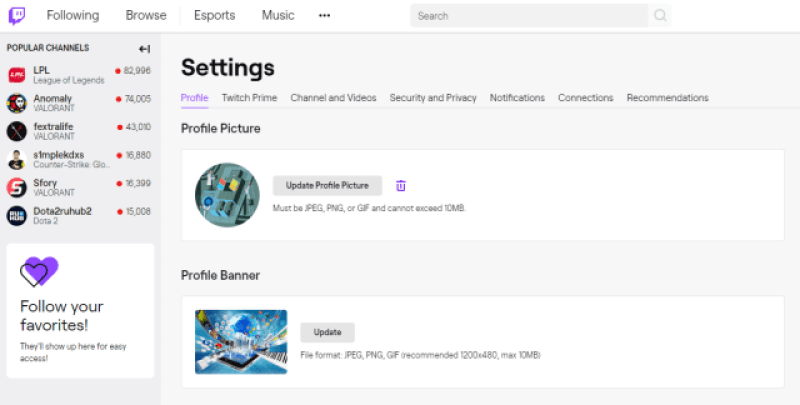Viewport: 800px width, 405px height.
Task: Go to Following in top navigation
Action: 73,15
